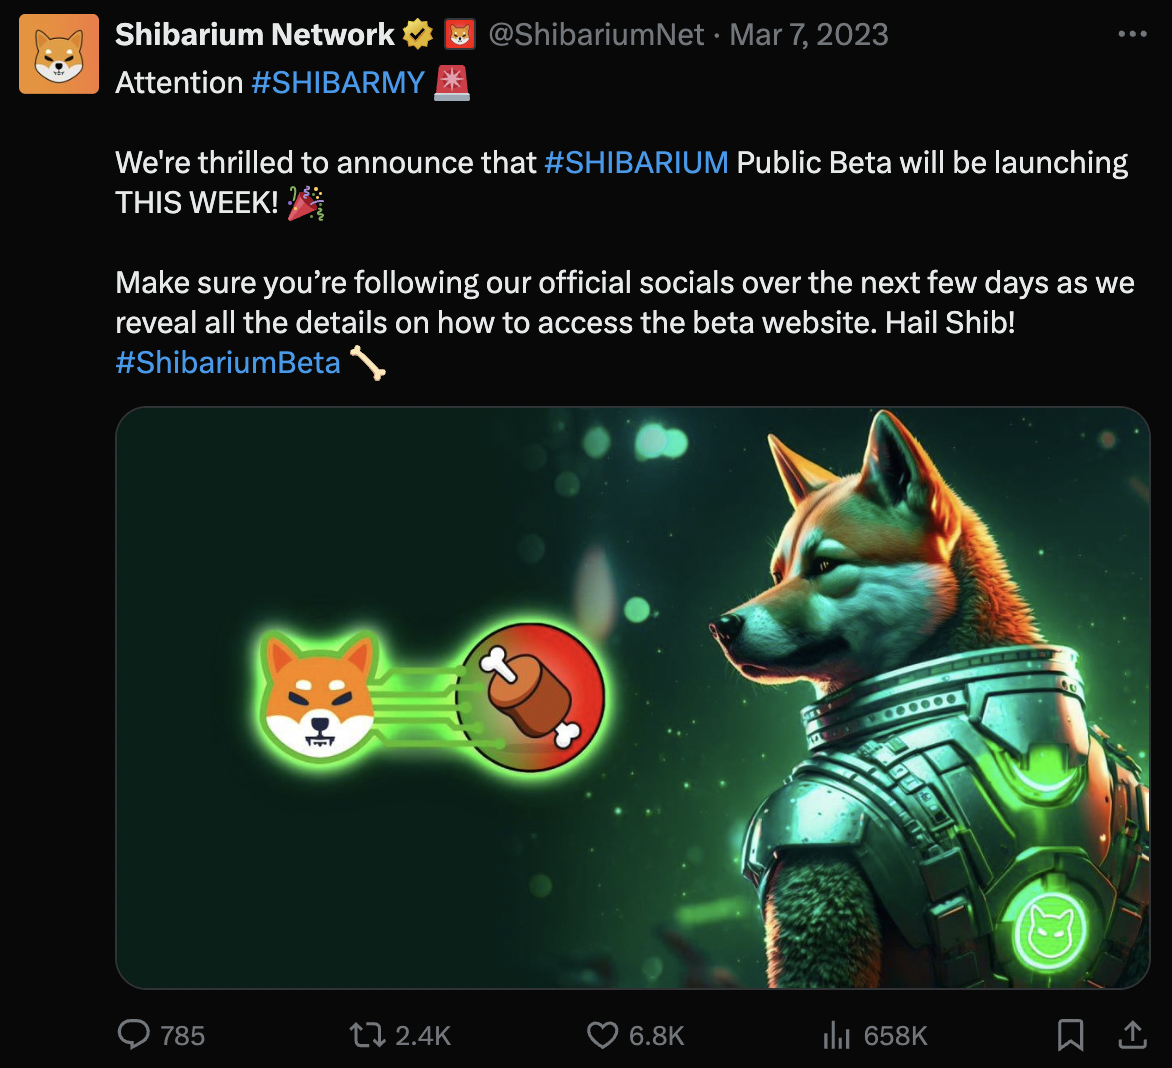This screenshot has width=1172, height=1068.
Task: Click the 2.4K reposts count
Action: [x=423, y=1036]
